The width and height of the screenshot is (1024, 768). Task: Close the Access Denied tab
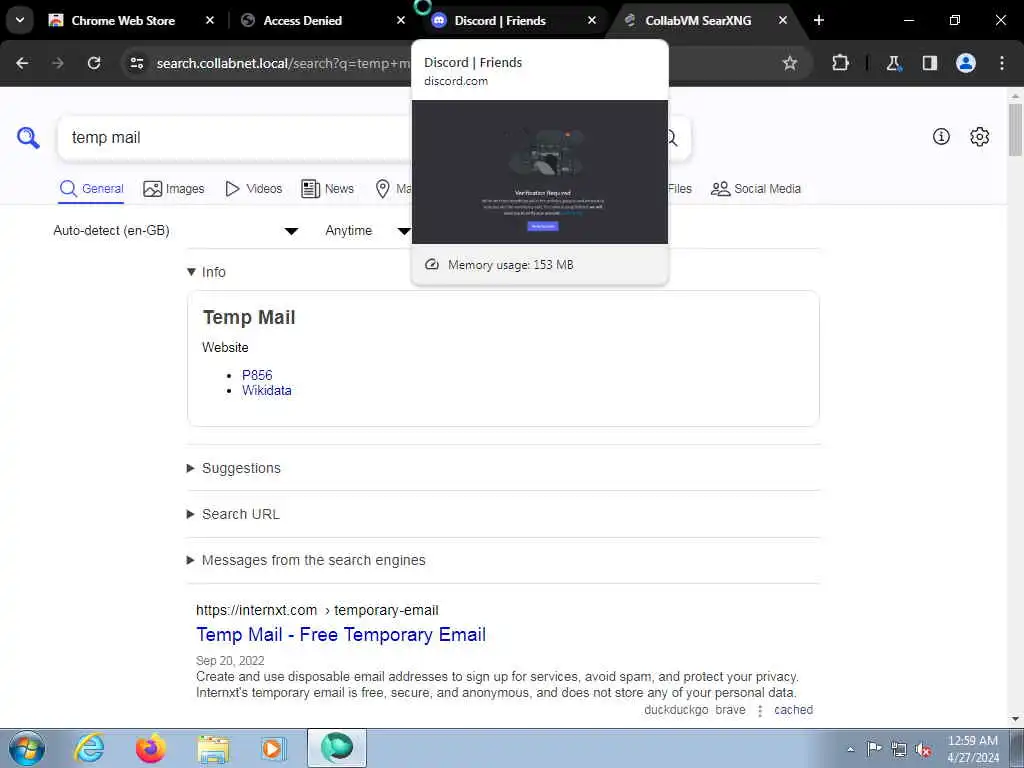pos(401,20)
